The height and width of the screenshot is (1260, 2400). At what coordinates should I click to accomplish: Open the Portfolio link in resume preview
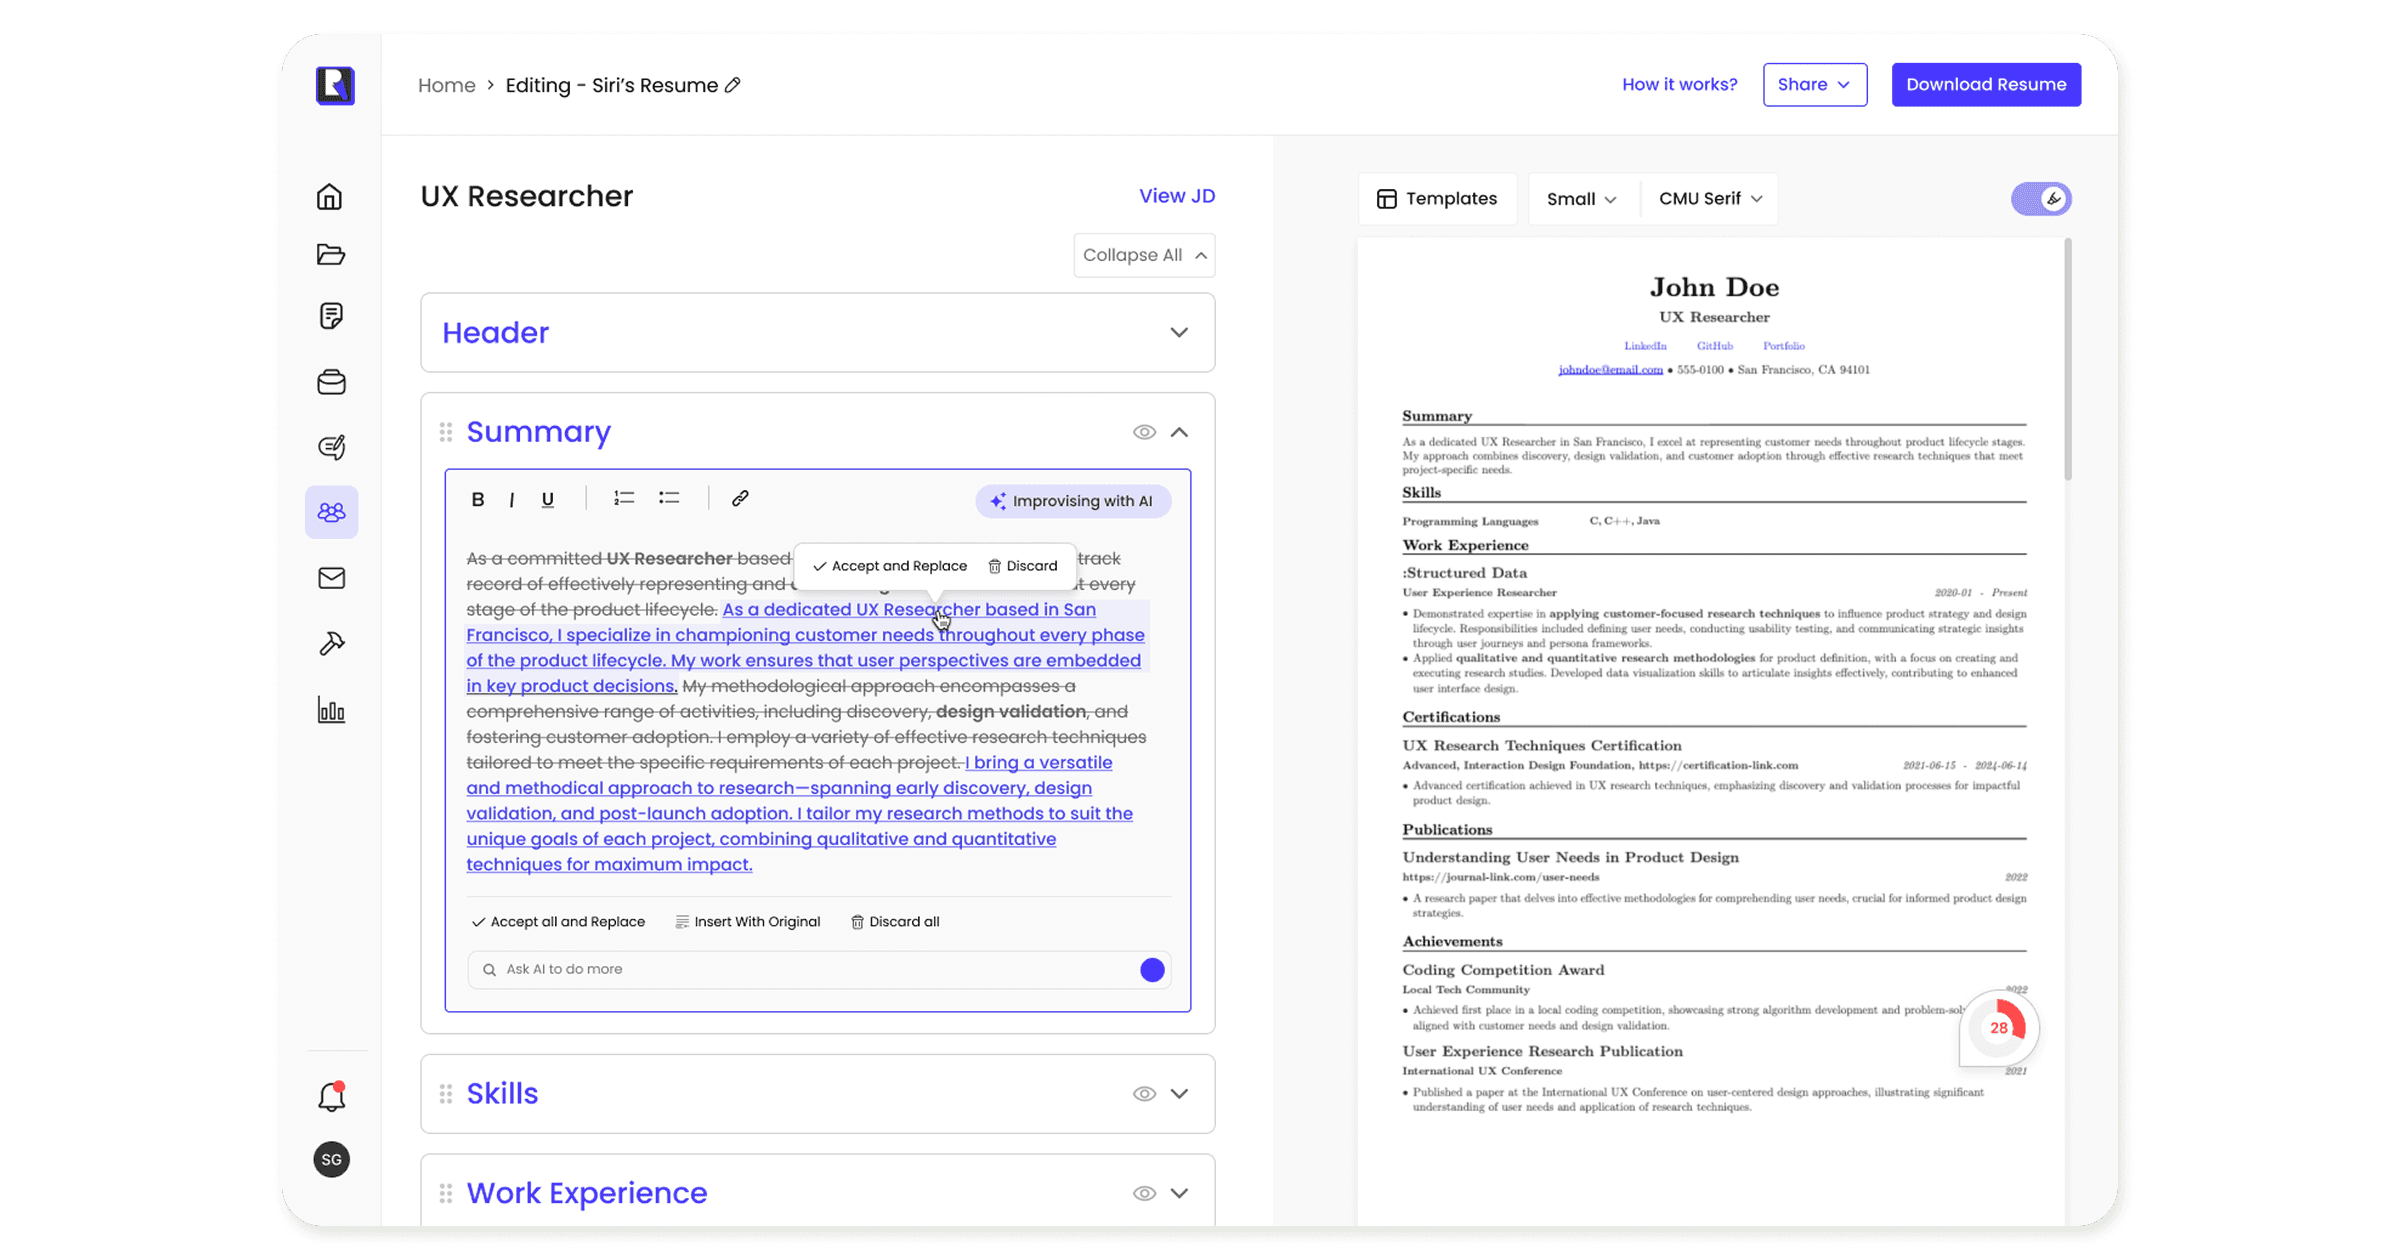tap(1783, 346)
